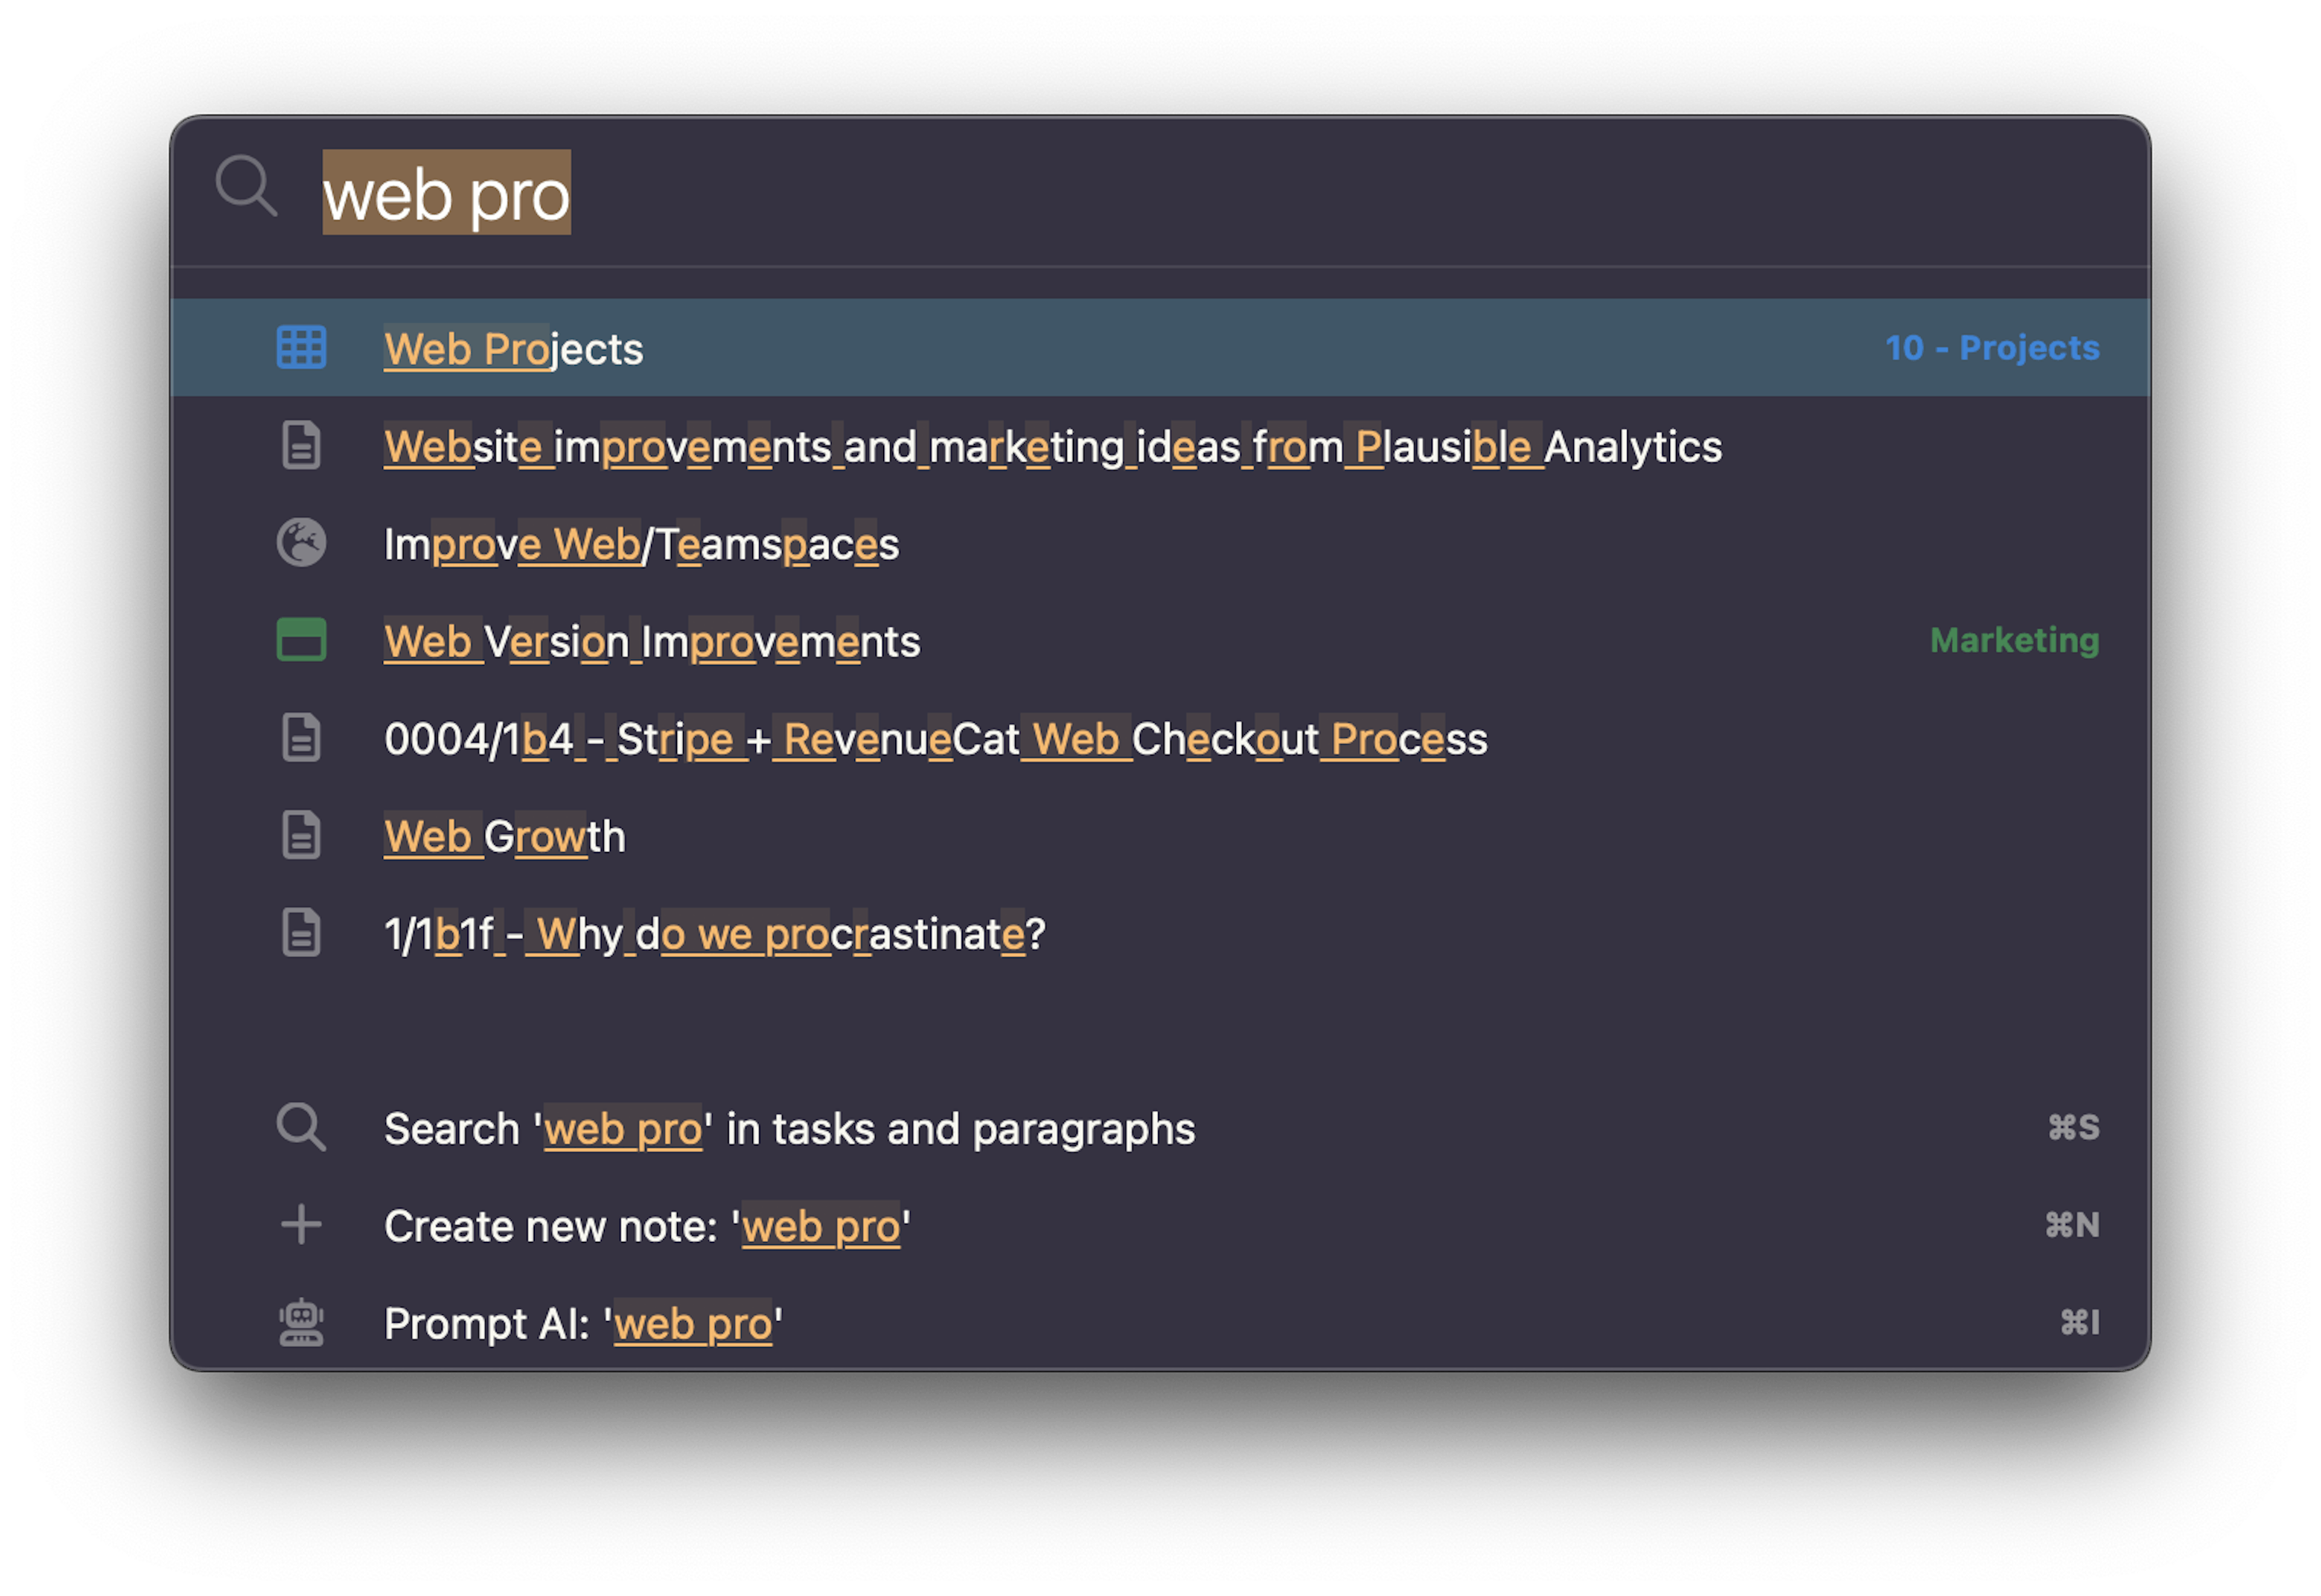Viewport: 2321px width, 1596px height.
Task: Click the note icon for Stripe + RevenueCat
Action: [x=301, y=738]
